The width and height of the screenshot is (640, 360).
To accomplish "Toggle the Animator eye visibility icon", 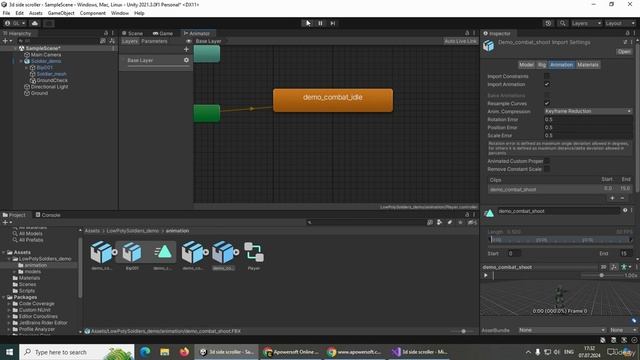I will click(188, 41).
